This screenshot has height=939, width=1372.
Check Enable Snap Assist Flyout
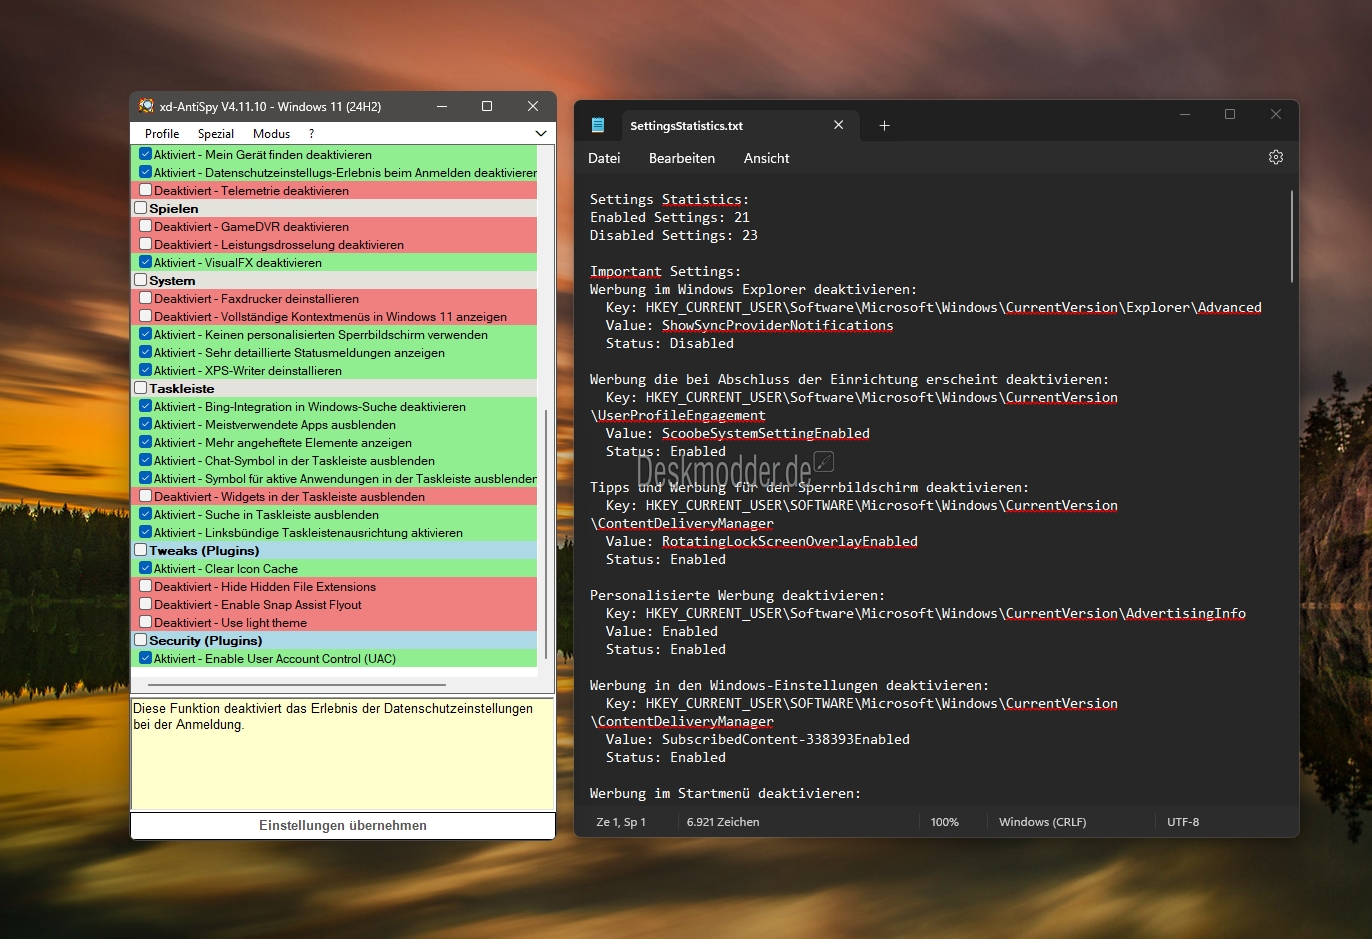click(x=145, y=604)
